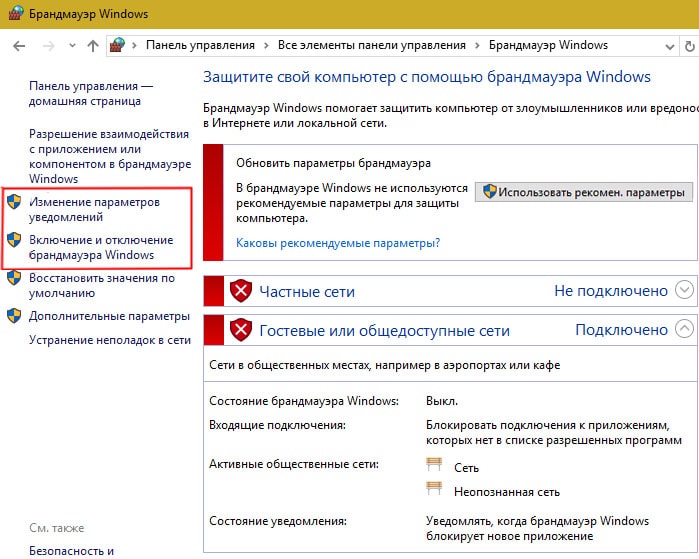This screenshot has width=699, height=559.
Task: Click the firewall icon in the title bar
Action: coord(15,13)
